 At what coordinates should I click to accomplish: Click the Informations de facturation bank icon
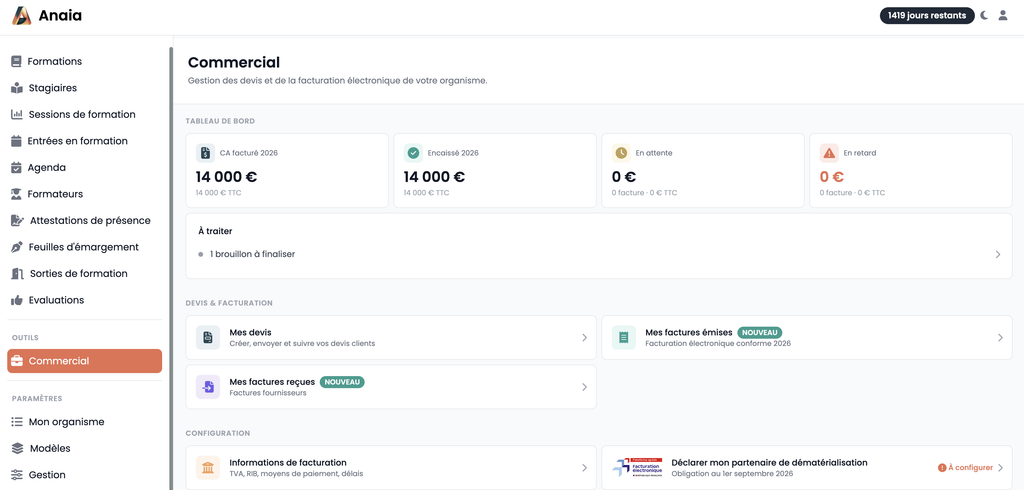pyautogui.click(x=208, y=468)
